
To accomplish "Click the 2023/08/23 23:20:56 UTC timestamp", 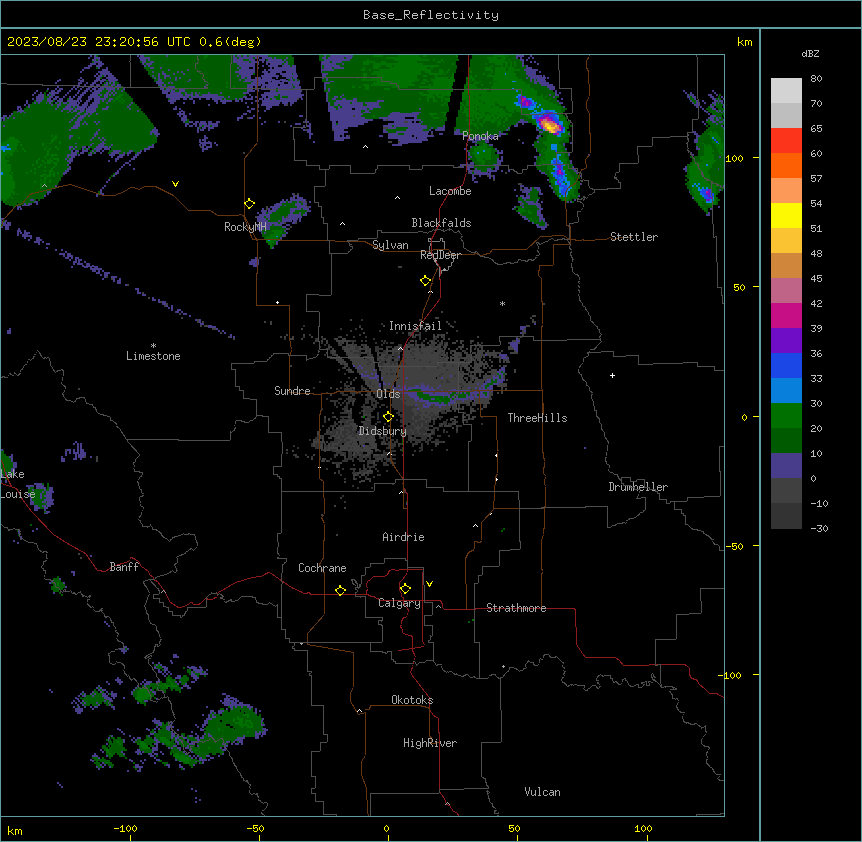I will click(99, 42).
